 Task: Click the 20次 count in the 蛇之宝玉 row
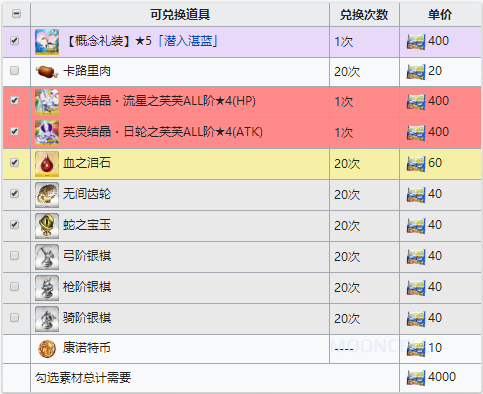pos(347,226)
